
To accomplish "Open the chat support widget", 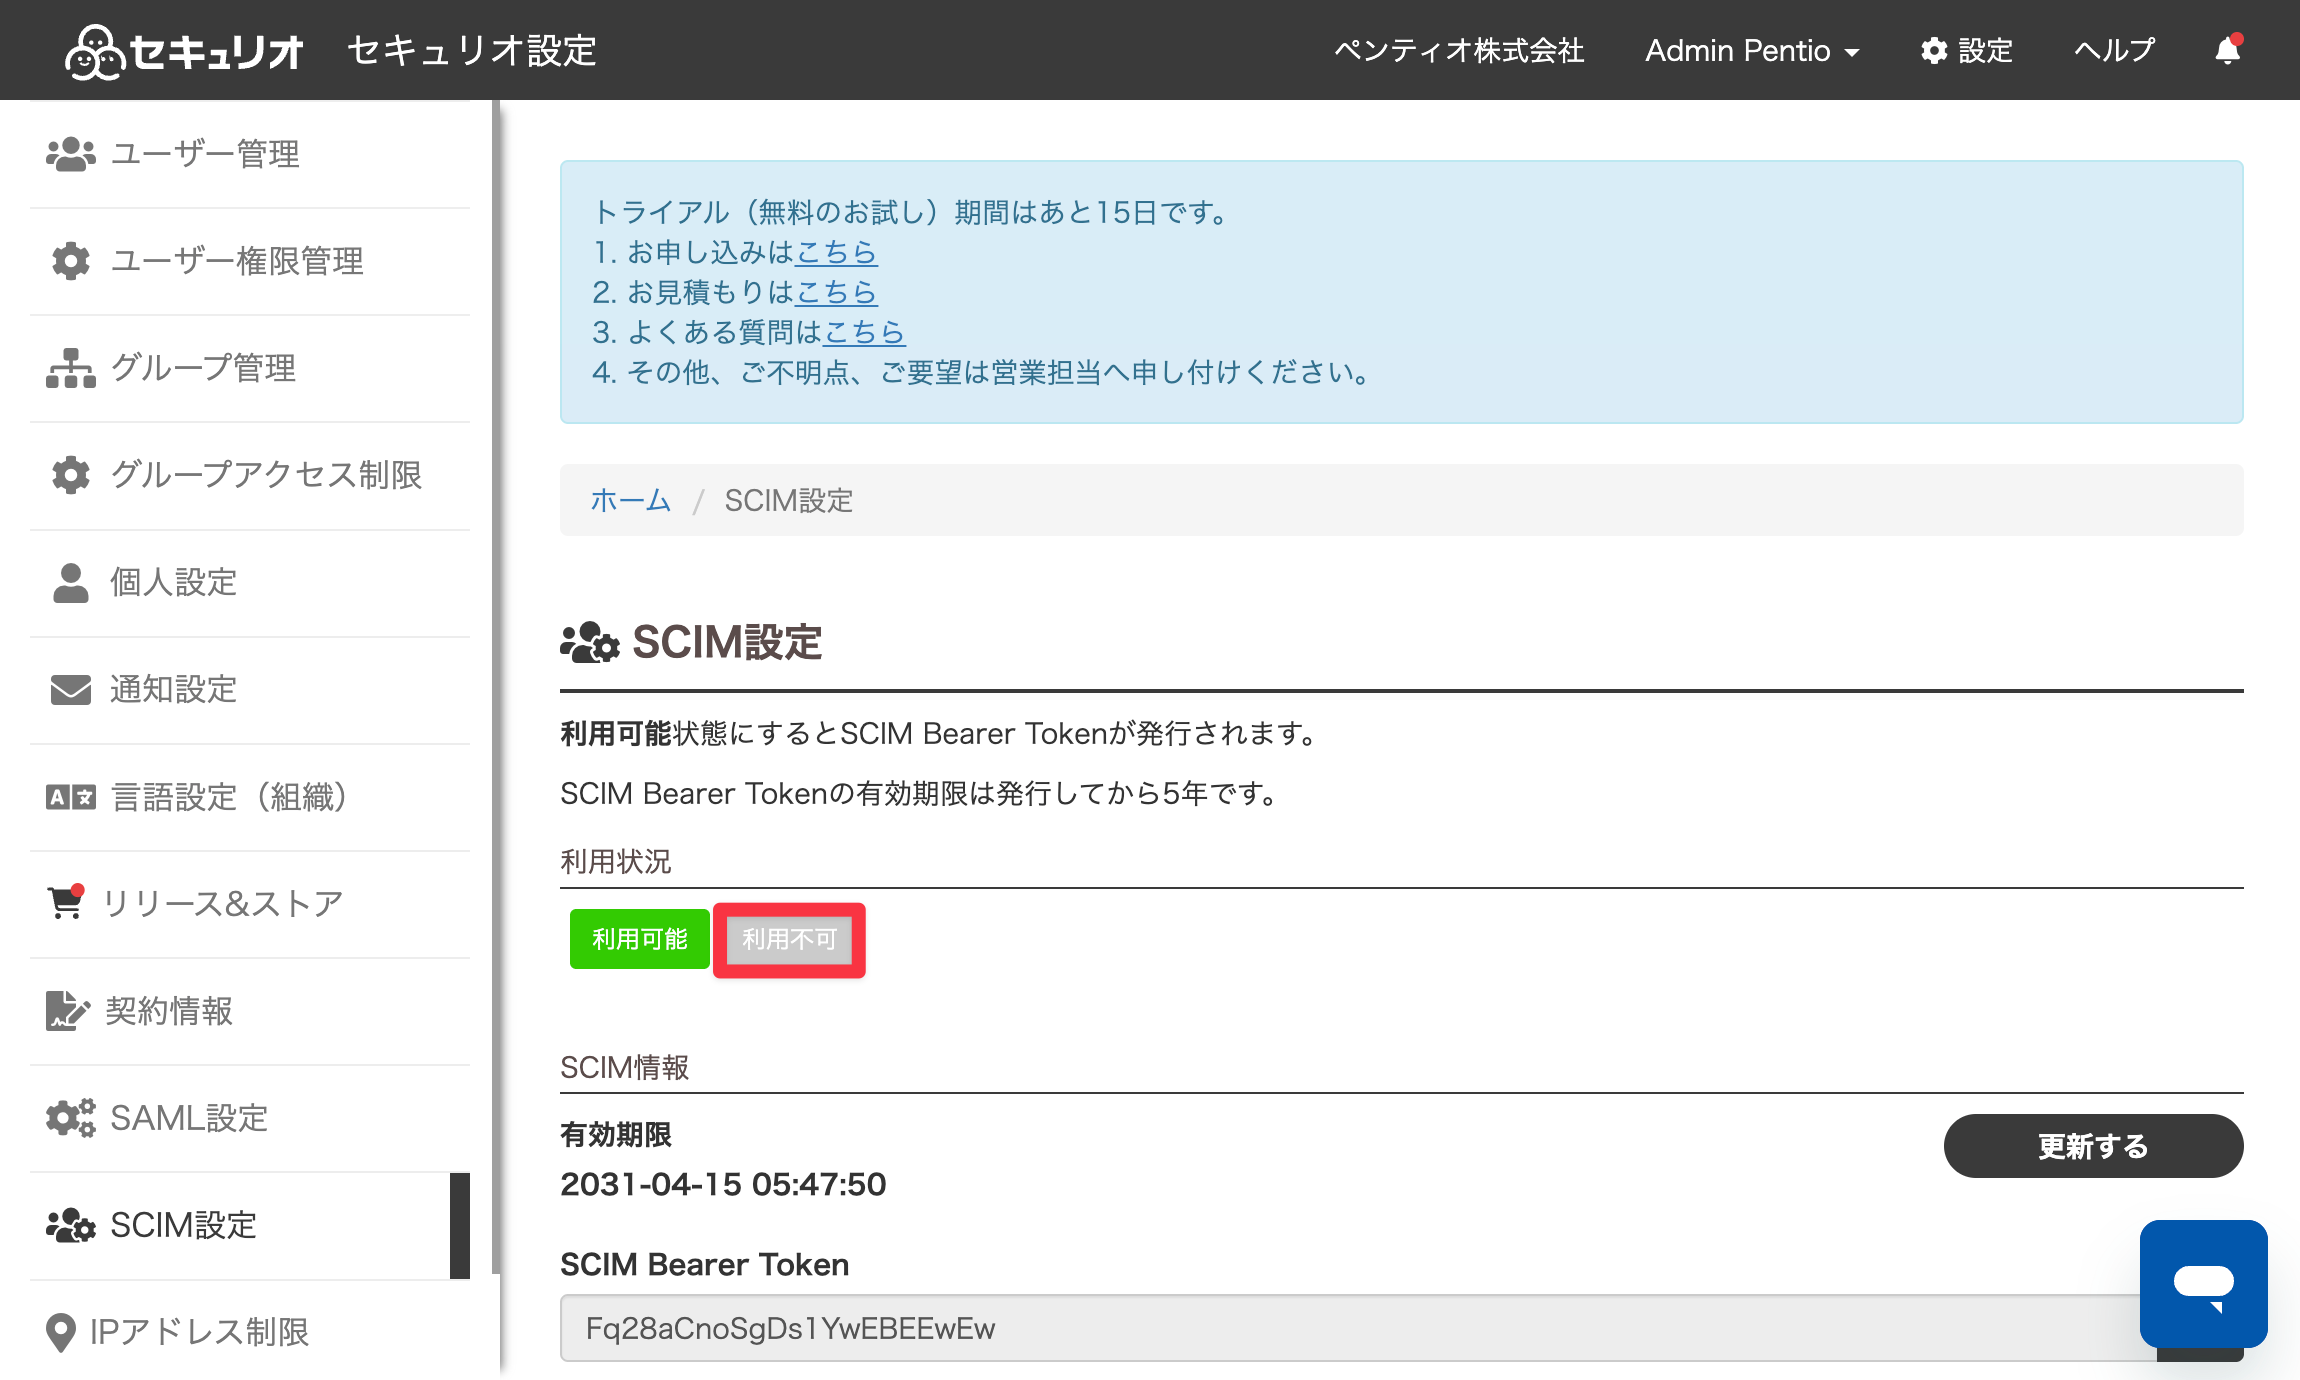I will [x=2203, y=1283].
